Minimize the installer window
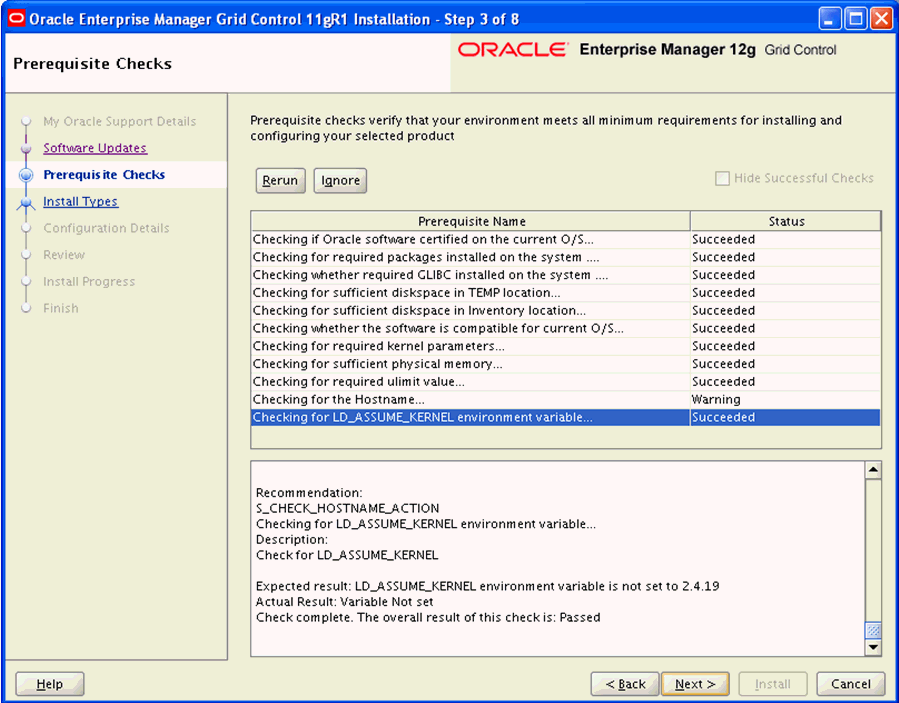The width and height of the screenshot is (899, 703). (x=829, y=19)
